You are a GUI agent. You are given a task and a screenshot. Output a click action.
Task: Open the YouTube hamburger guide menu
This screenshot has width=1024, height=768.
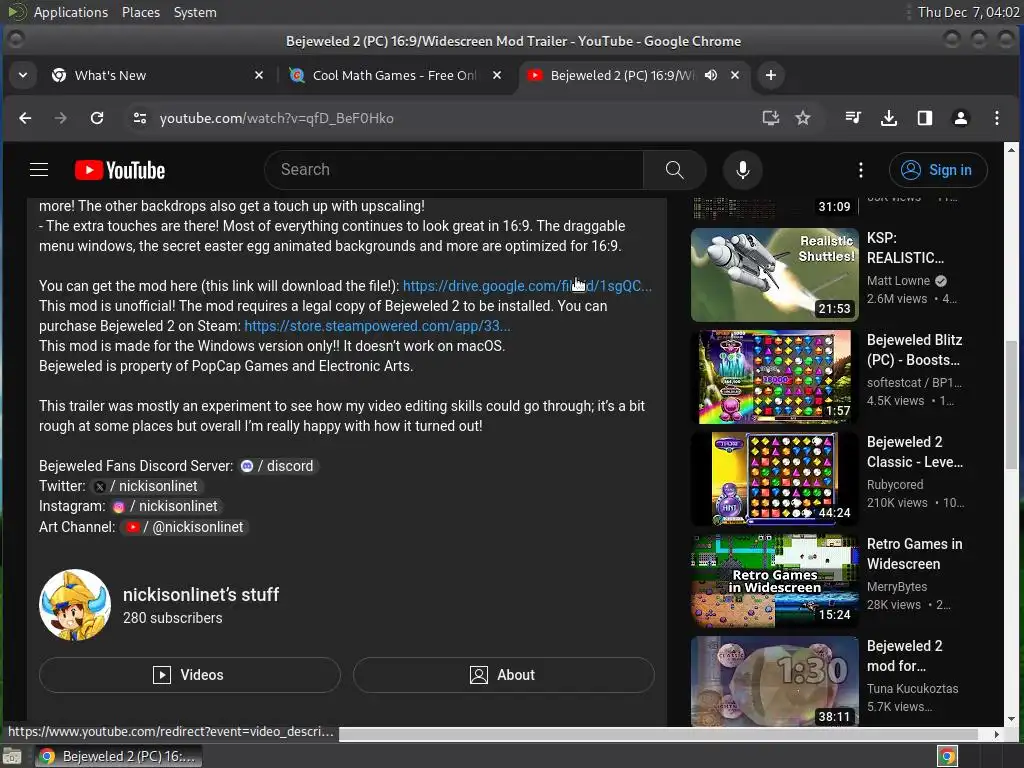[x=39, y=170]
